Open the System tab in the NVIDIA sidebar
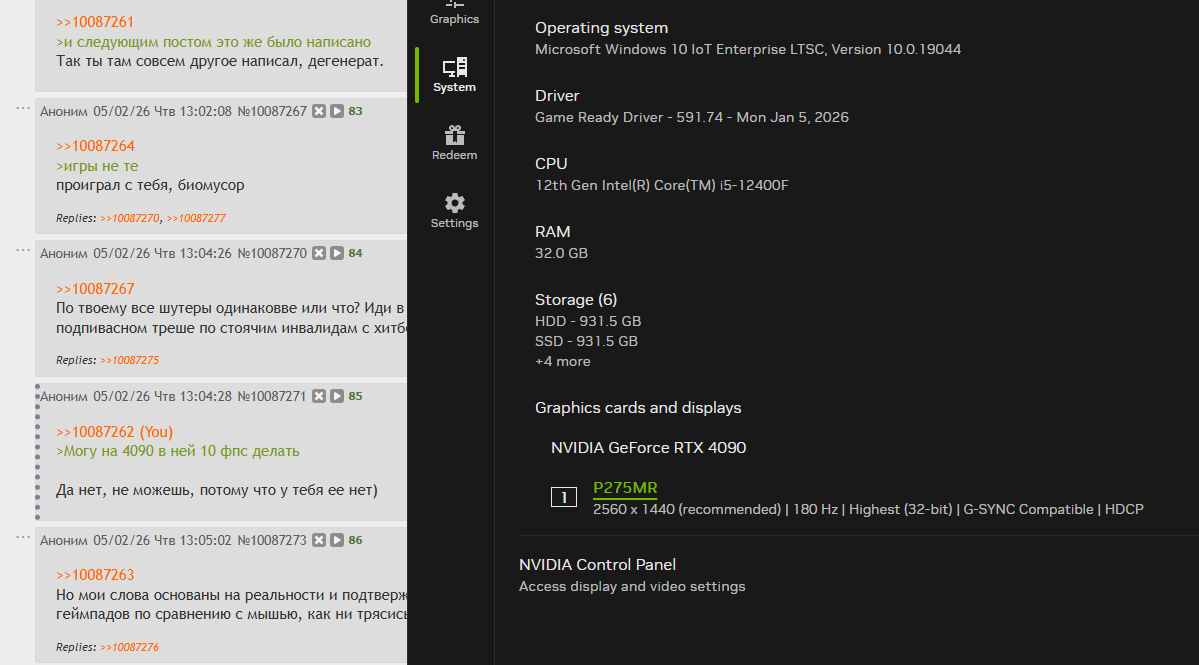Viewport: 1199px width, 665px height. coord(454,75)
